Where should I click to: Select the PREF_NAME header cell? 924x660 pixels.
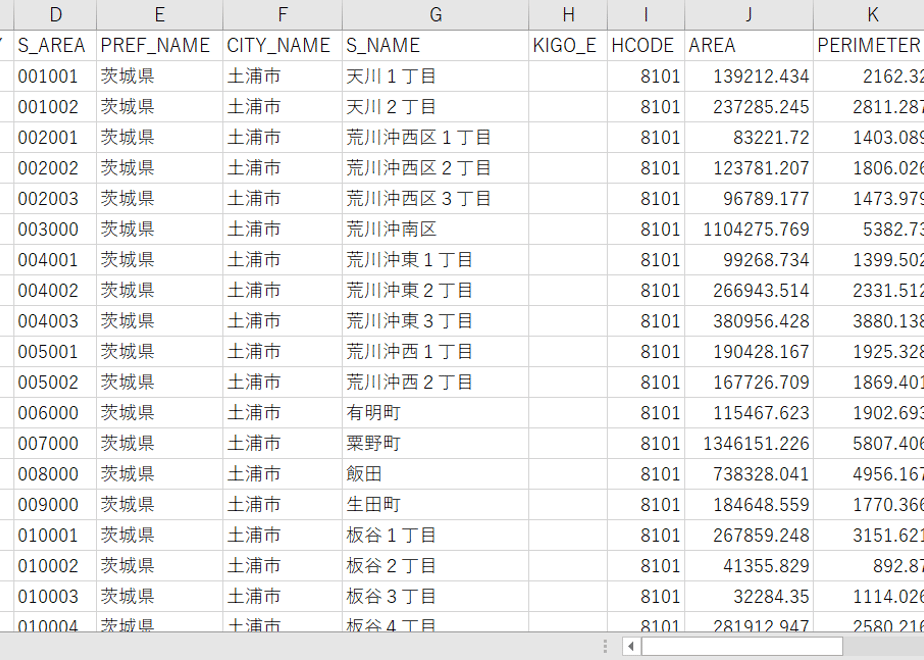(x=160, y=45)
